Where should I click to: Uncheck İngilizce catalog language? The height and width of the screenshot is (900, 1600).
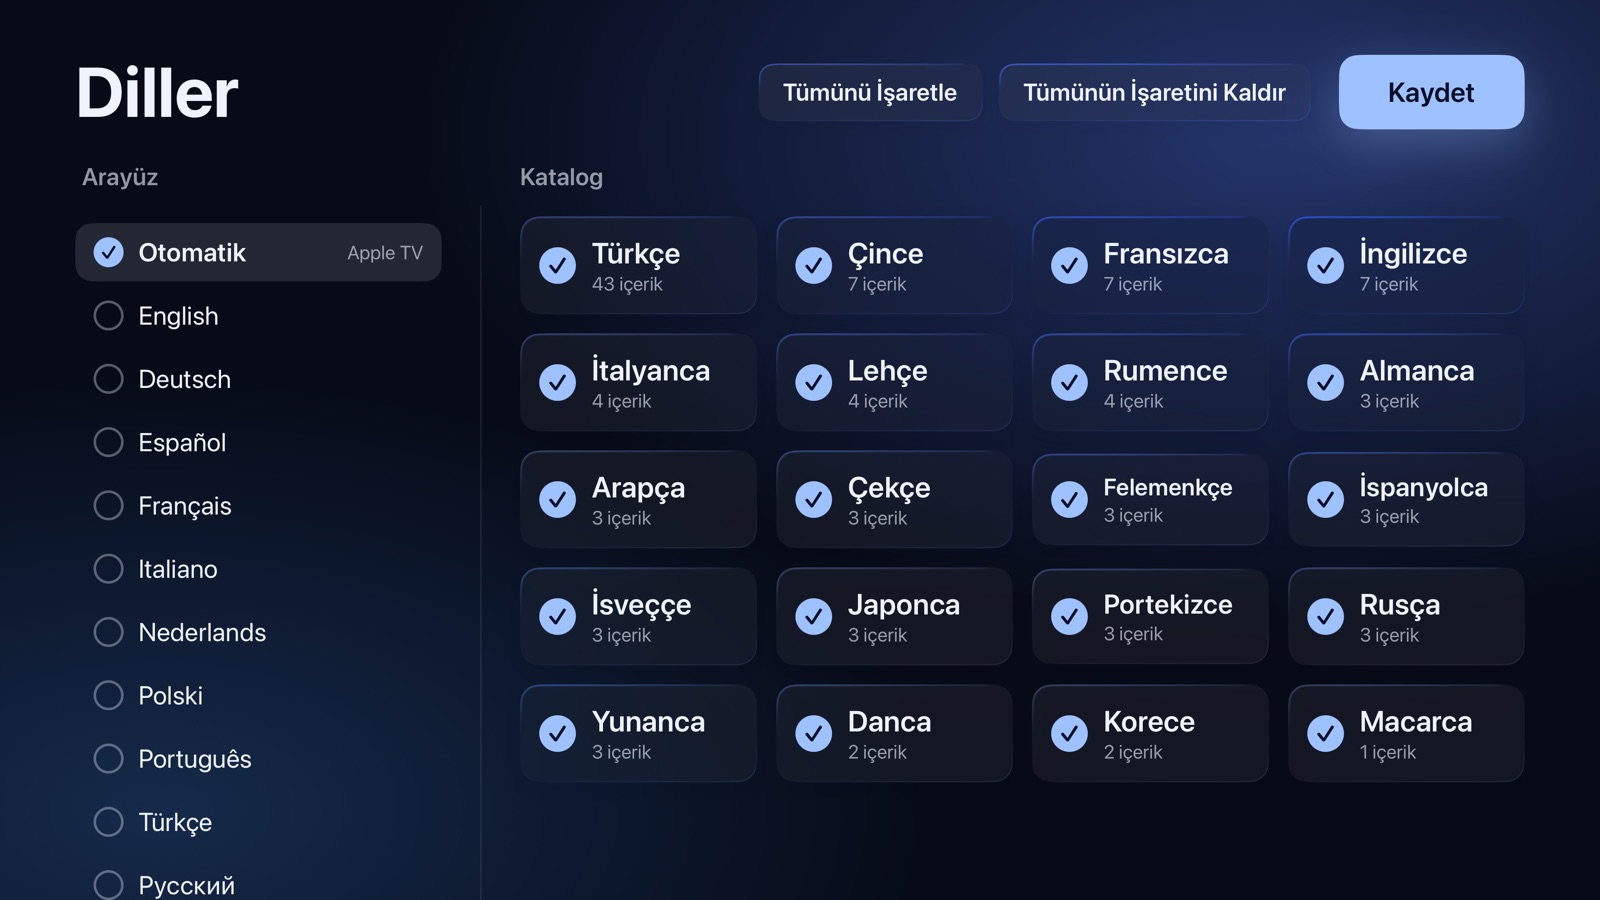[x=1406, y=266]
